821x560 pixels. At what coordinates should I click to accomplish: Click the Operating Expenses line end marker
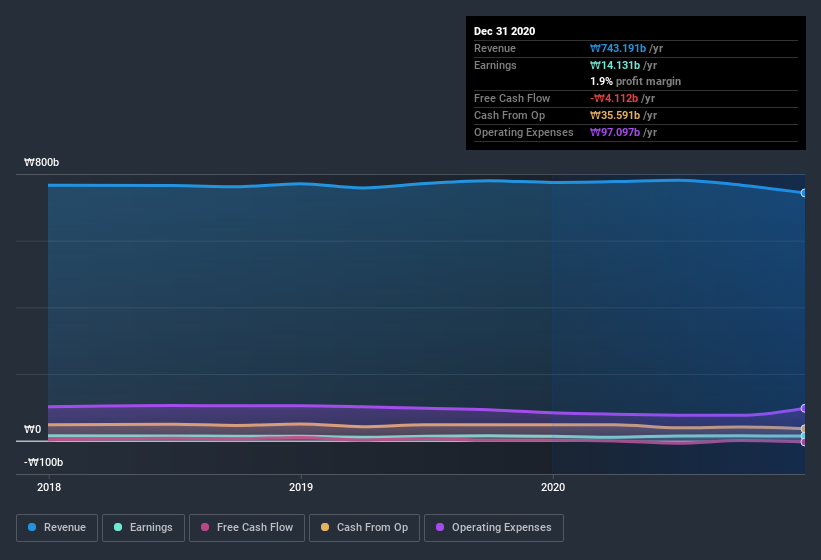804,408
